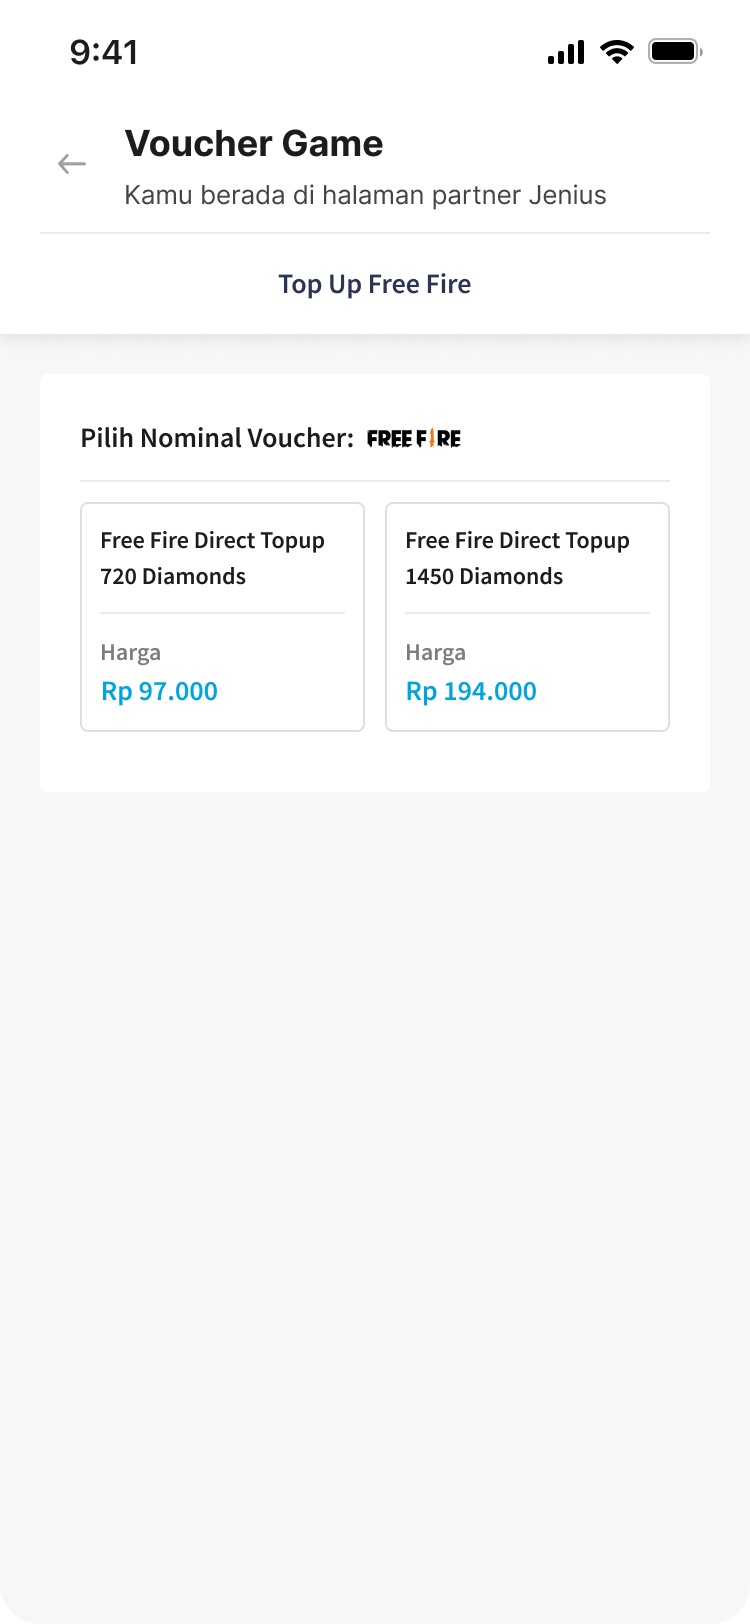This screenshot has width=750, height=1624.
Task: Tap the Wi-Fi status icon
Action: tap(617, 52)
